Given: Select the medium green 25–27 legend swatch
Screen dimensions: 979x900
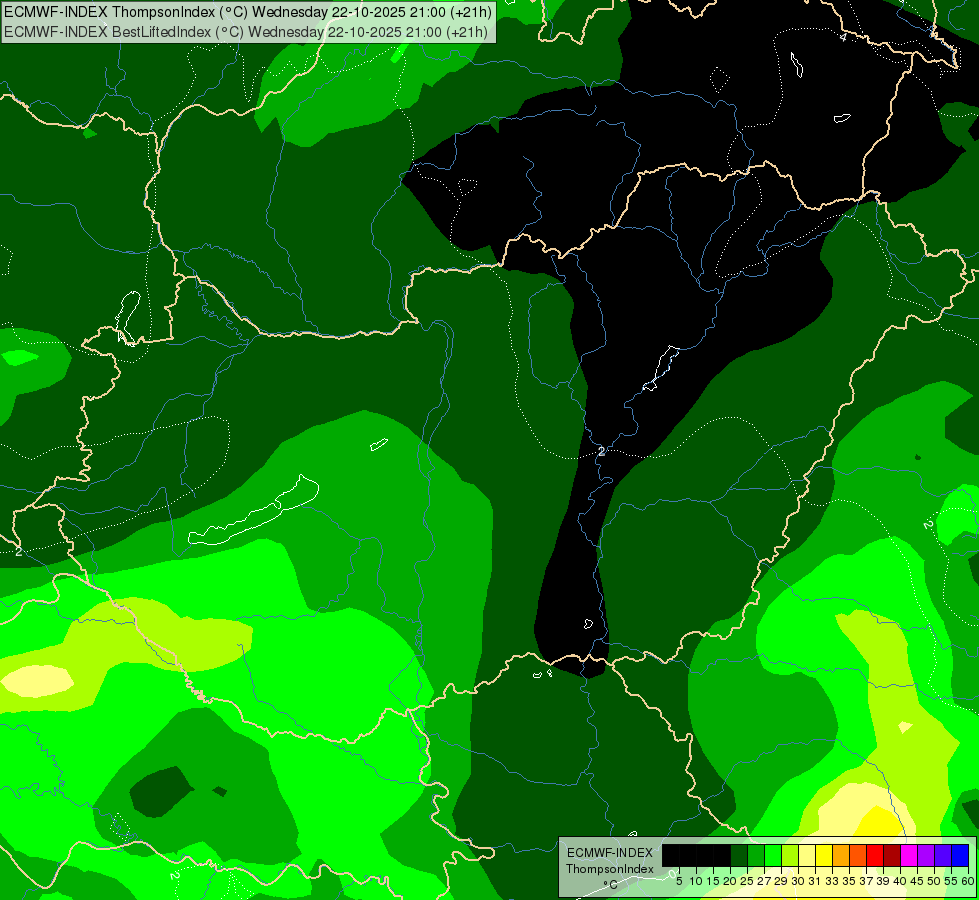Looking at the screenshot, I should click(756, 855).
